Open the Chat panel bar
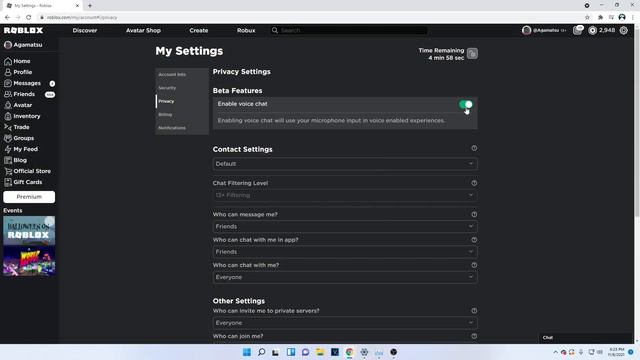Image resolution: width=640 pixels, height=360 pixels. click(586, 338)
